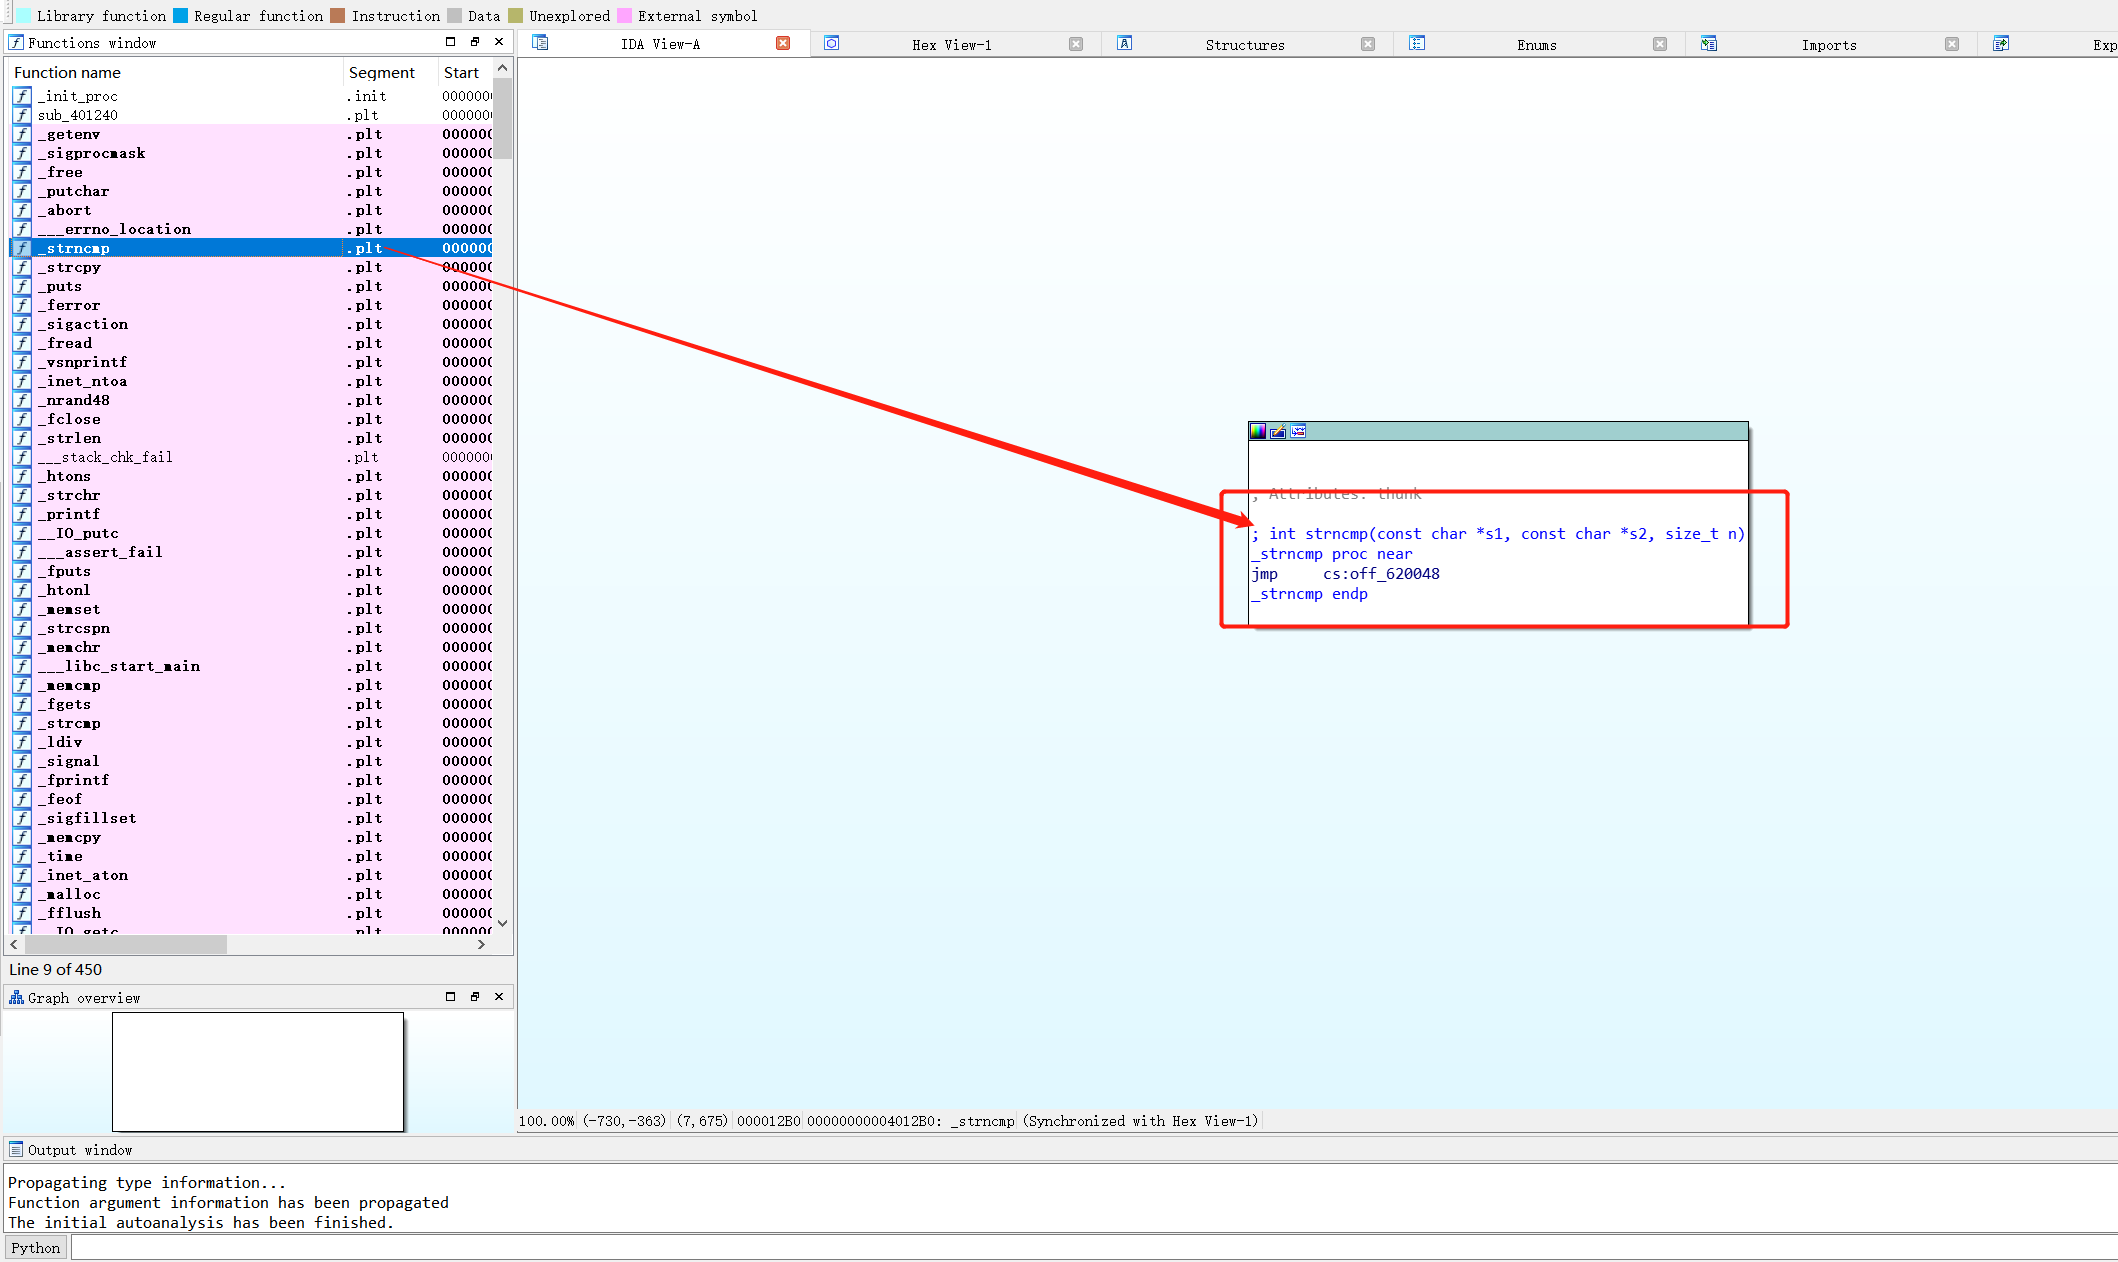Click the command line input field
This screenshot has width=2118, height=1262.
pyautogui.click(x=1090, y=1247)
